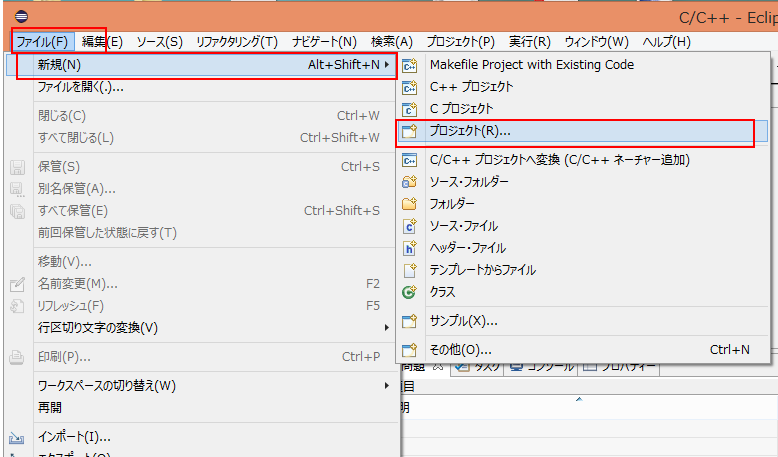Click the C プロジェクト icon
This screenshot has height=457, width=778.
point(409,109)
